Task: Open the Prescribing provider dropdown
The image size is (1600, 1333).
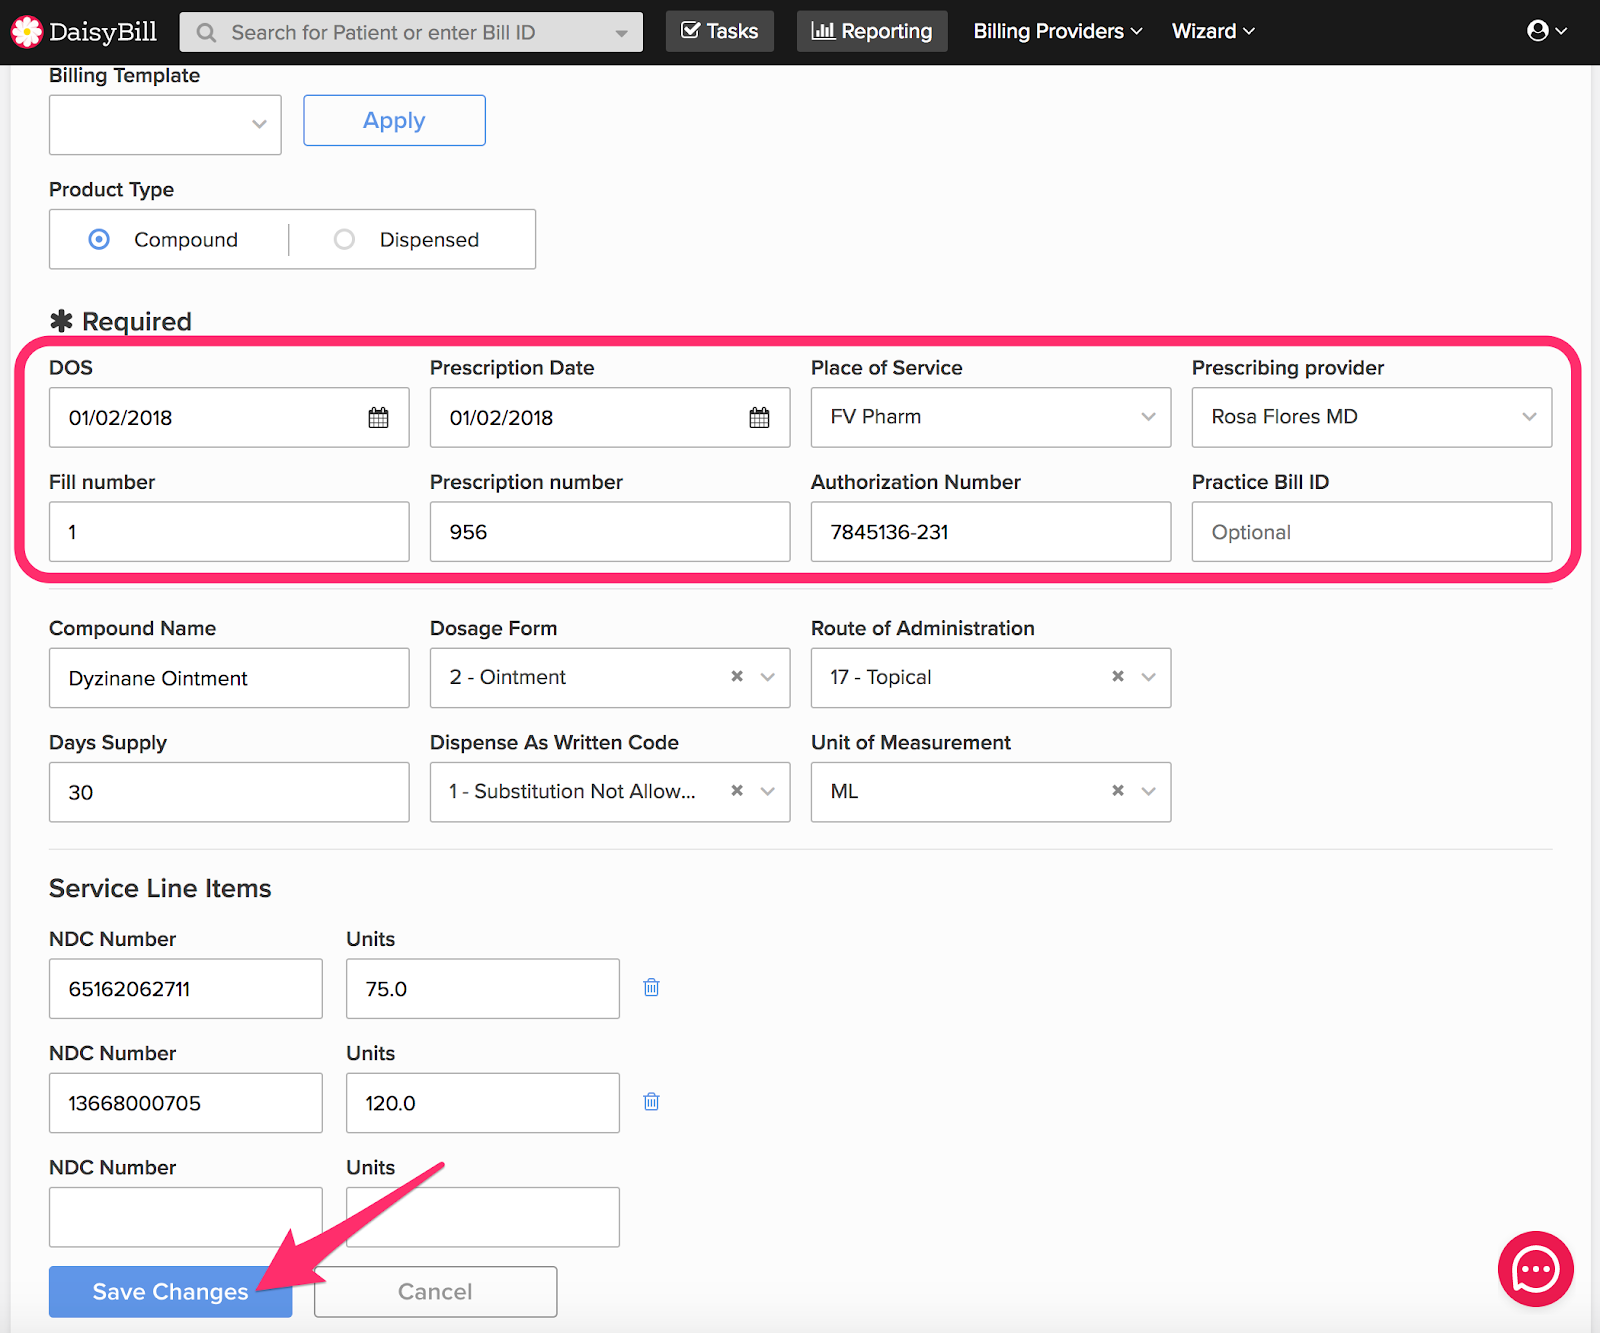Action: pyautogui.click(x=1371, y=417)
